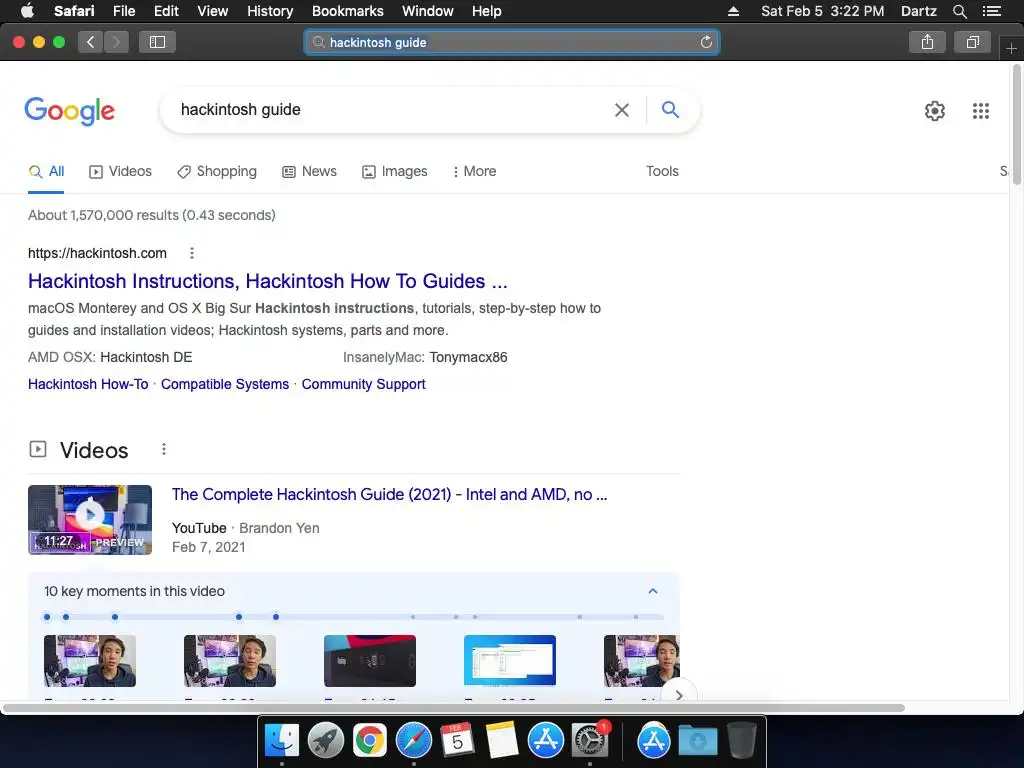Open a new tab with plus button
The image size is (1024, 768).
(1011, 48)
